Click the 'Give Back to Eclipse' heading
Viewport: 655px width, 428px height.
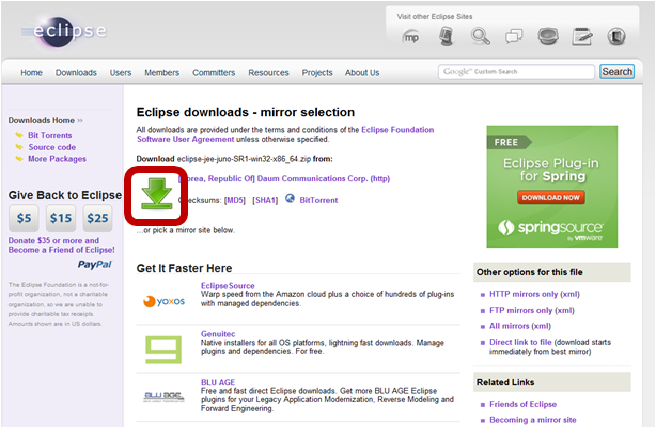(65, 195)
